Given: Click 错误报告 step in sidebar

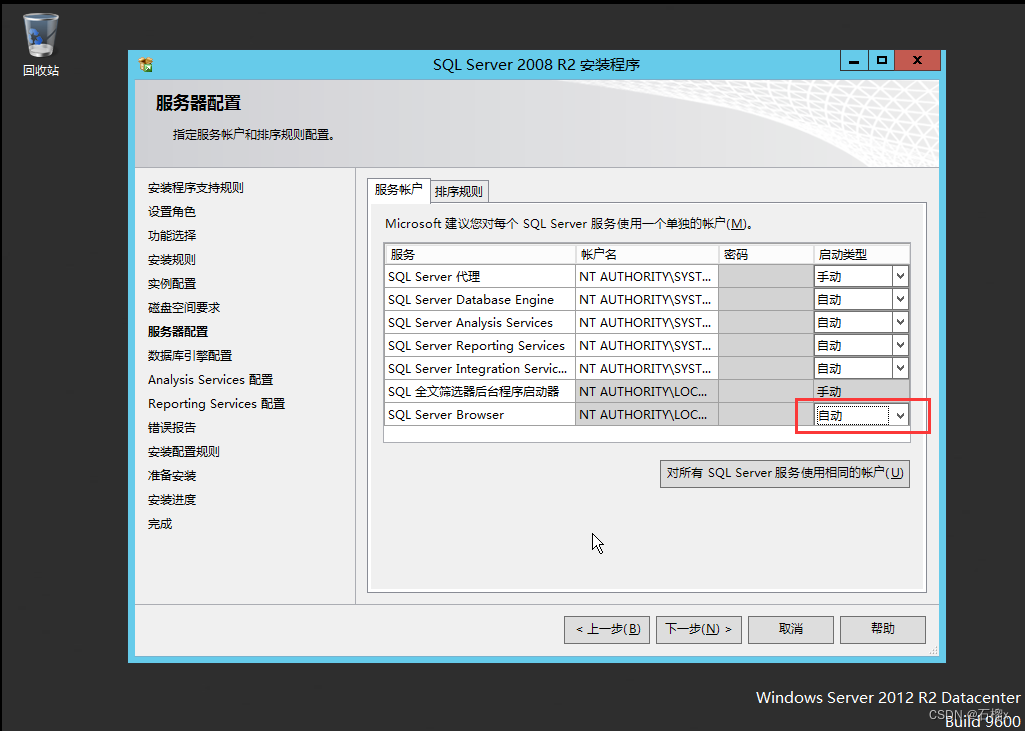Looking at the screenshot, I should (171, 428).
